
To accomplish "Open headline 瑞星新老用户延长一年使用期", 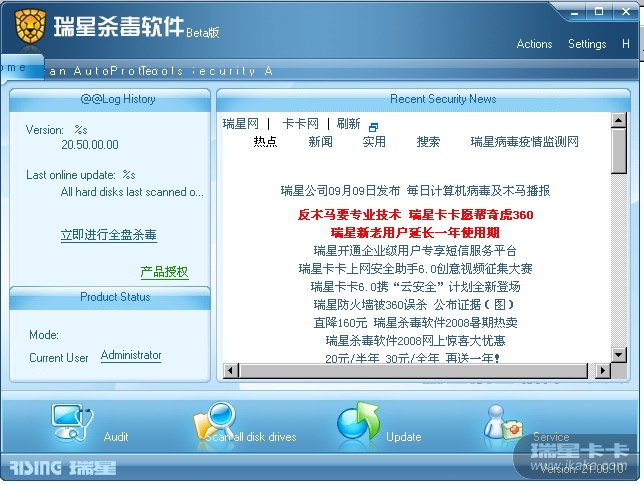I will coord(415,233).
